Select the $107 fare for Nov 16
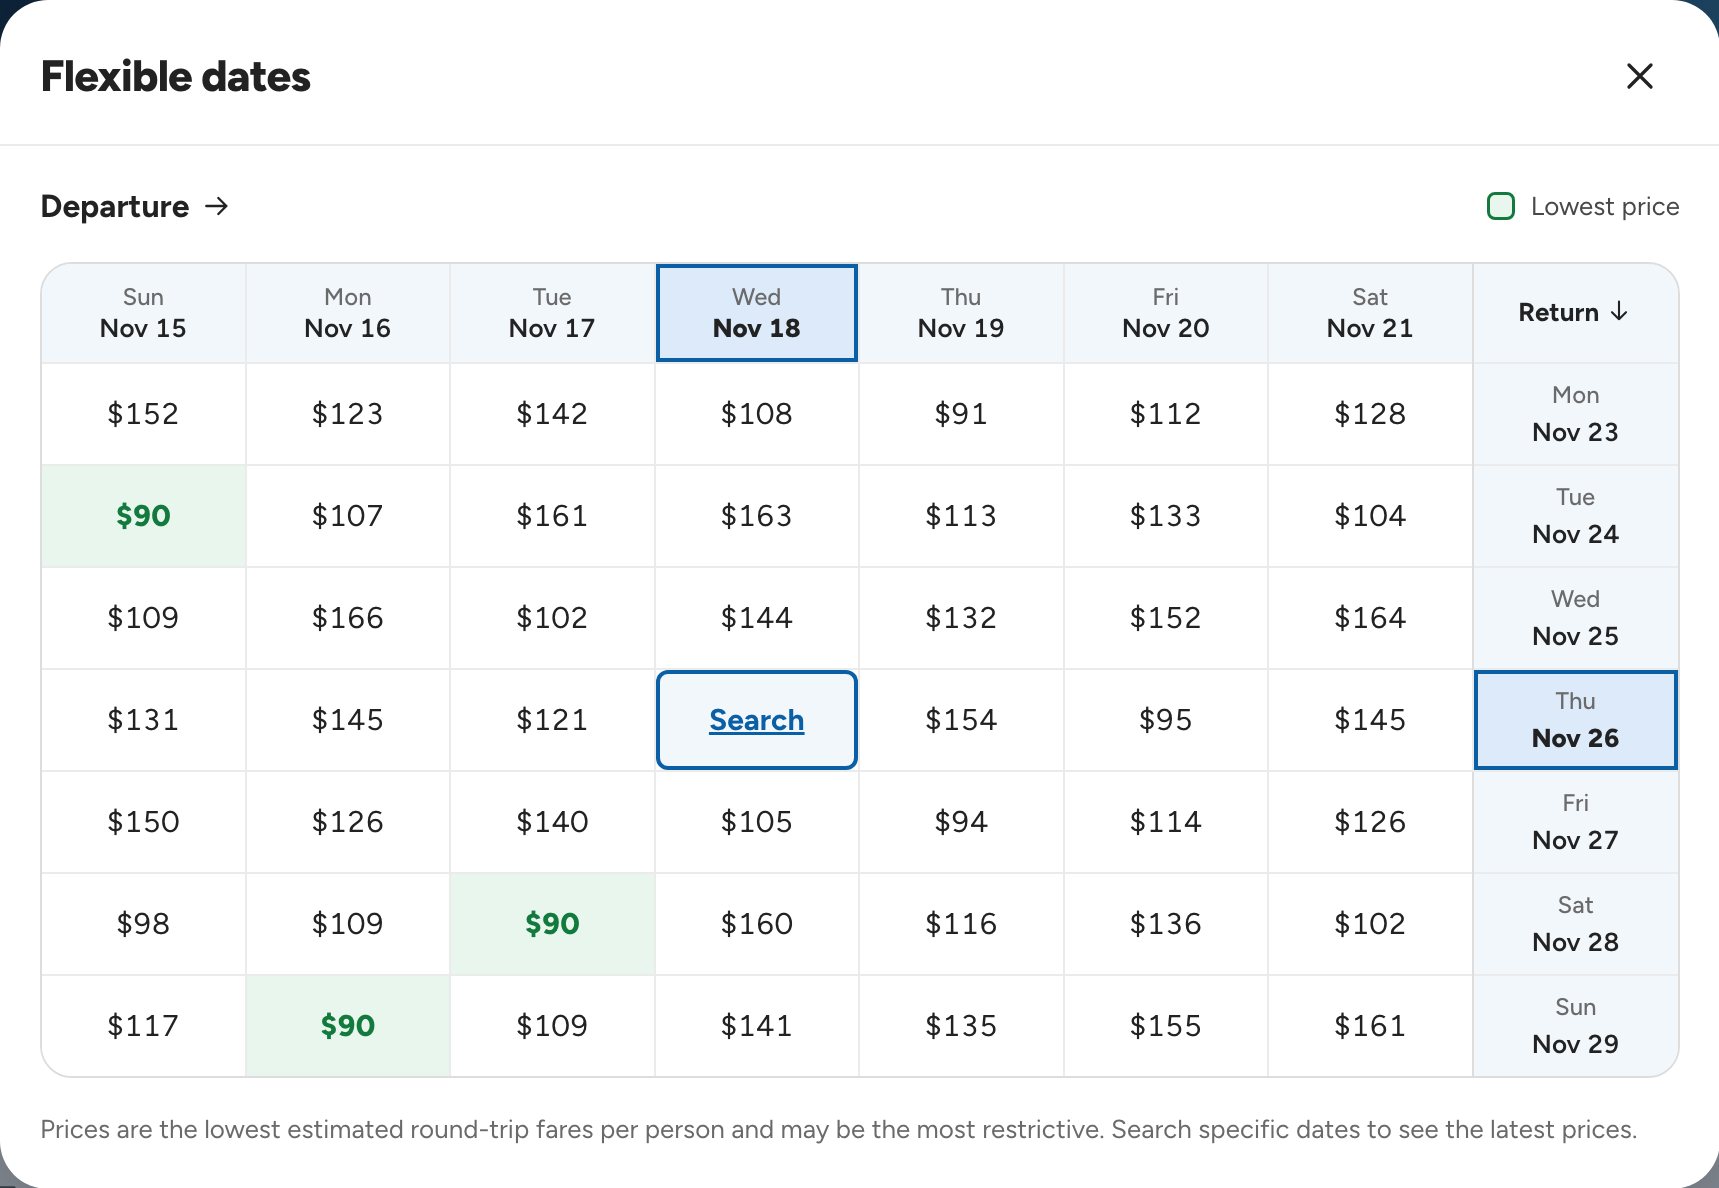The image size is (1719, 1188). [x=348, y=516]
